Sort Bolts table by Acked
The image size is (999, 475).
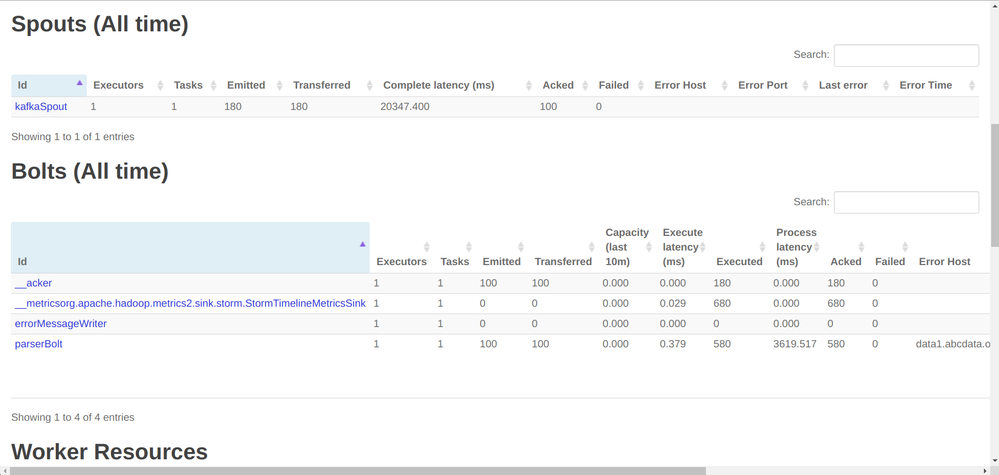(x=846, y=248)
